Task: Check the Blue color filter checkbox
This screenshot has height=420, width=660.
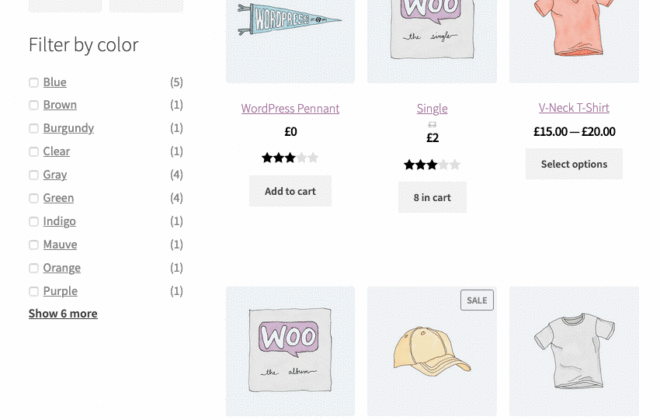Action: 34,82
